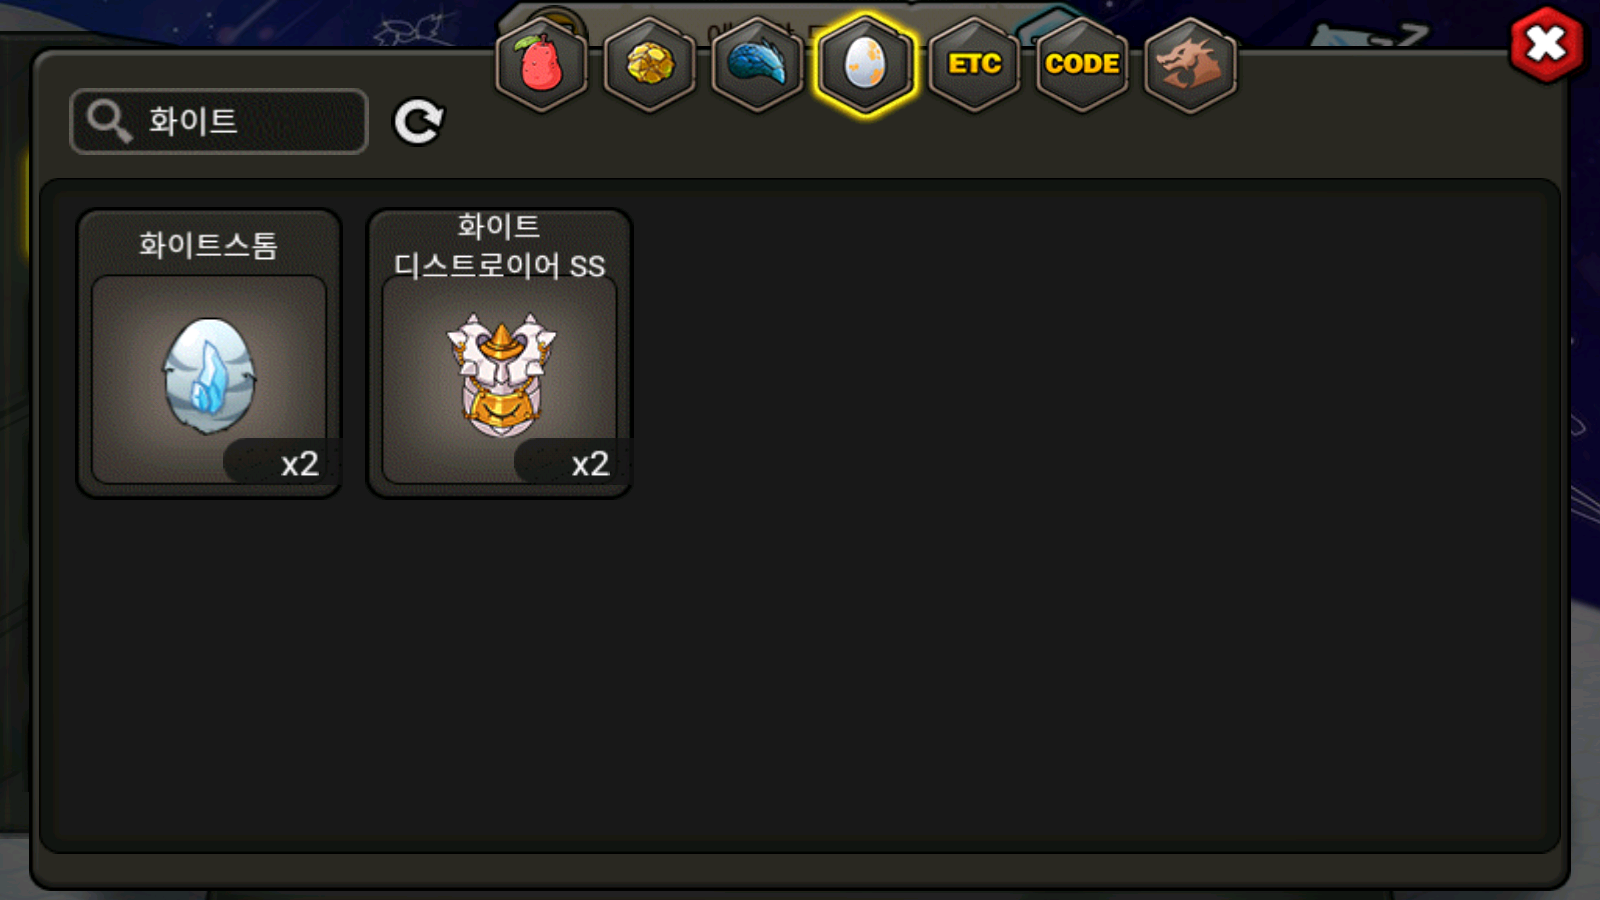Switch to the CODE tab

(x=1082, y=65)
